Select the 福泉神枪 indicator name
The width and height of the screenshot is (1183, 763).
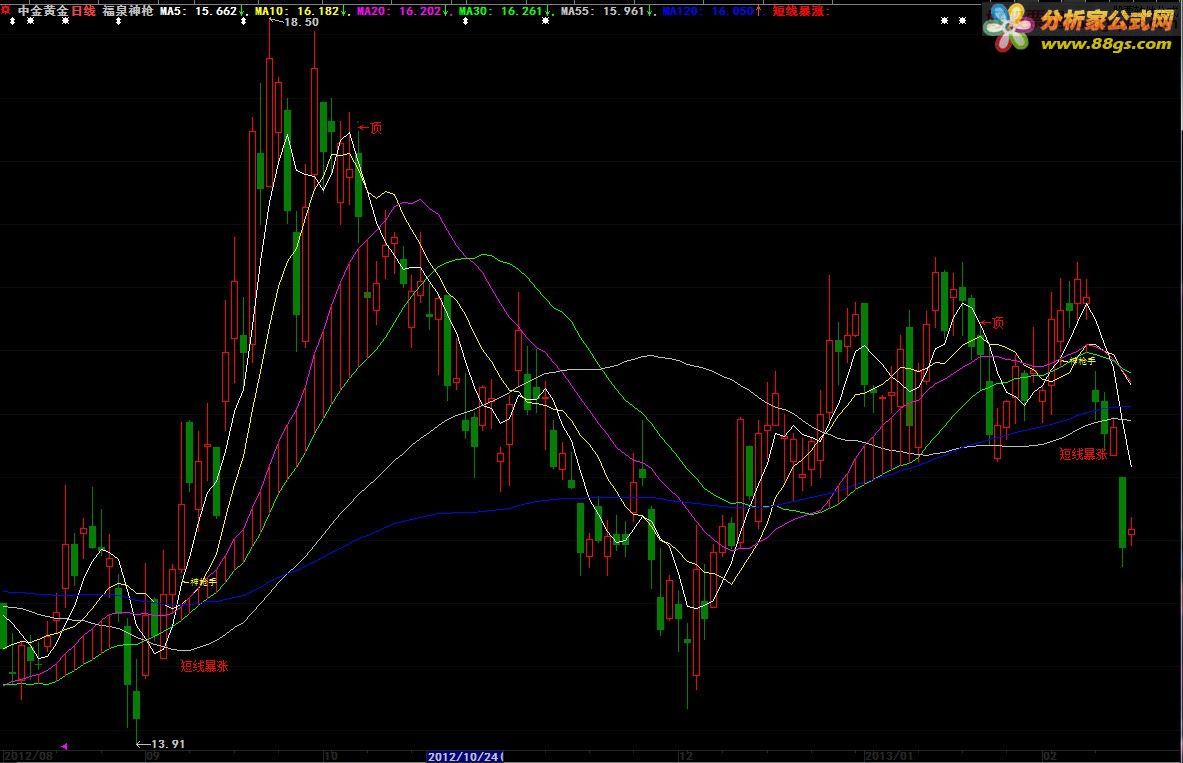pyautogui.click(x=128, y=11)
